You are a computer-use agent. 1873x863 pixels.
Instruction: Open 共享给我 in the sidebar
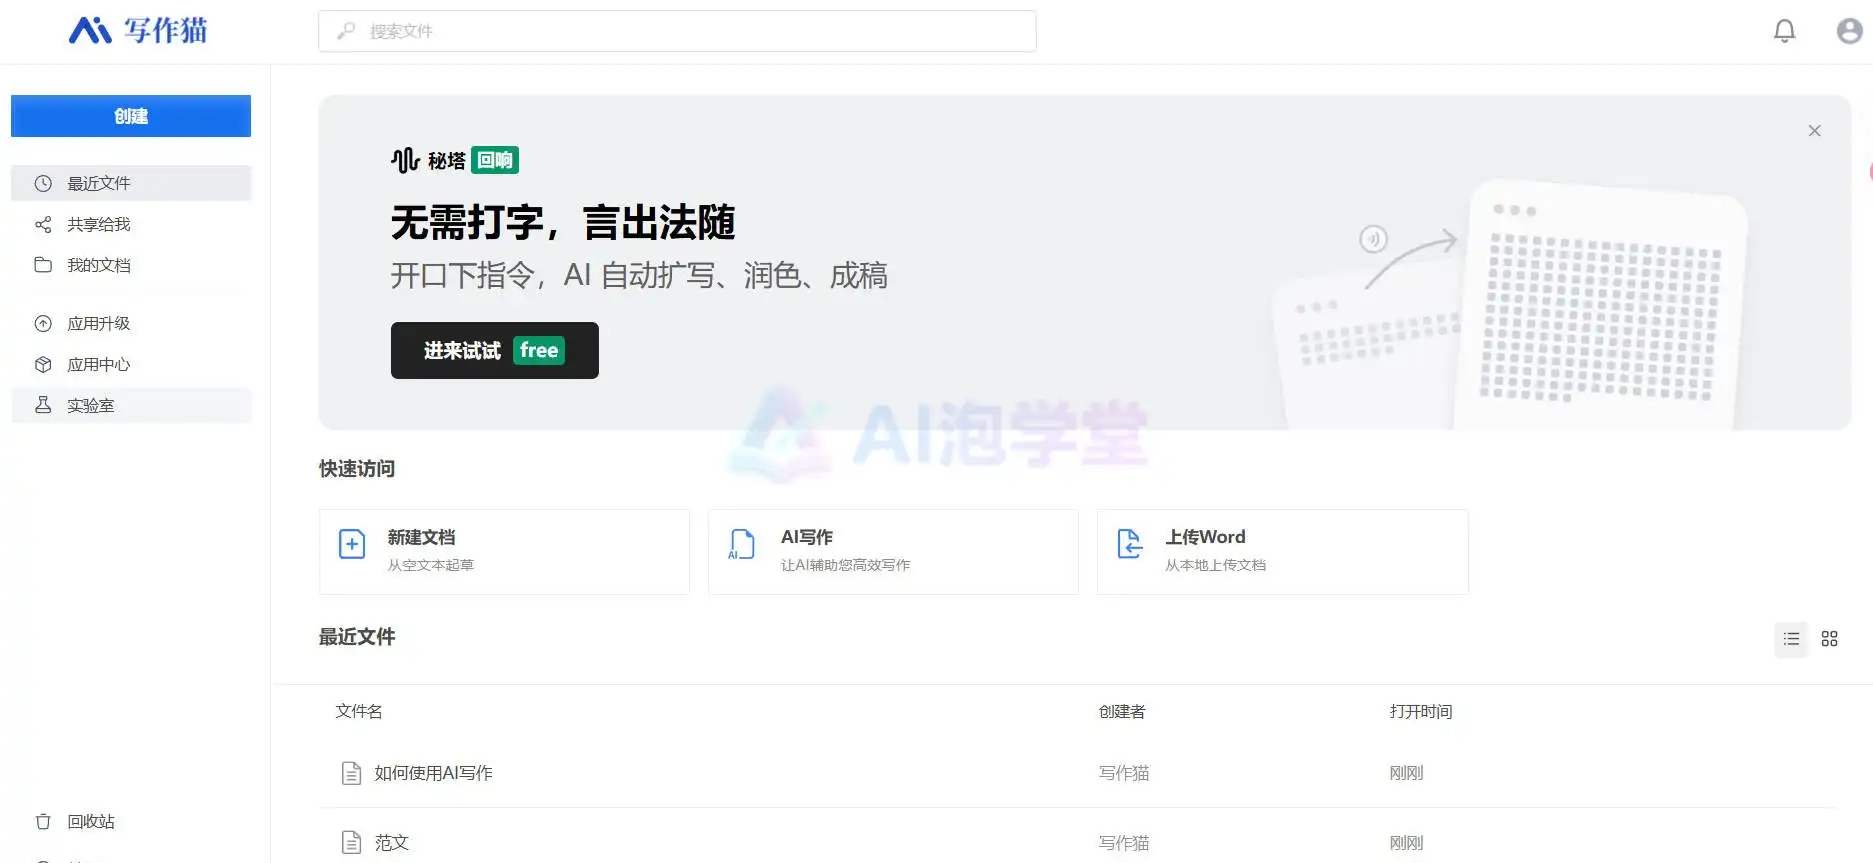point(131,224)
